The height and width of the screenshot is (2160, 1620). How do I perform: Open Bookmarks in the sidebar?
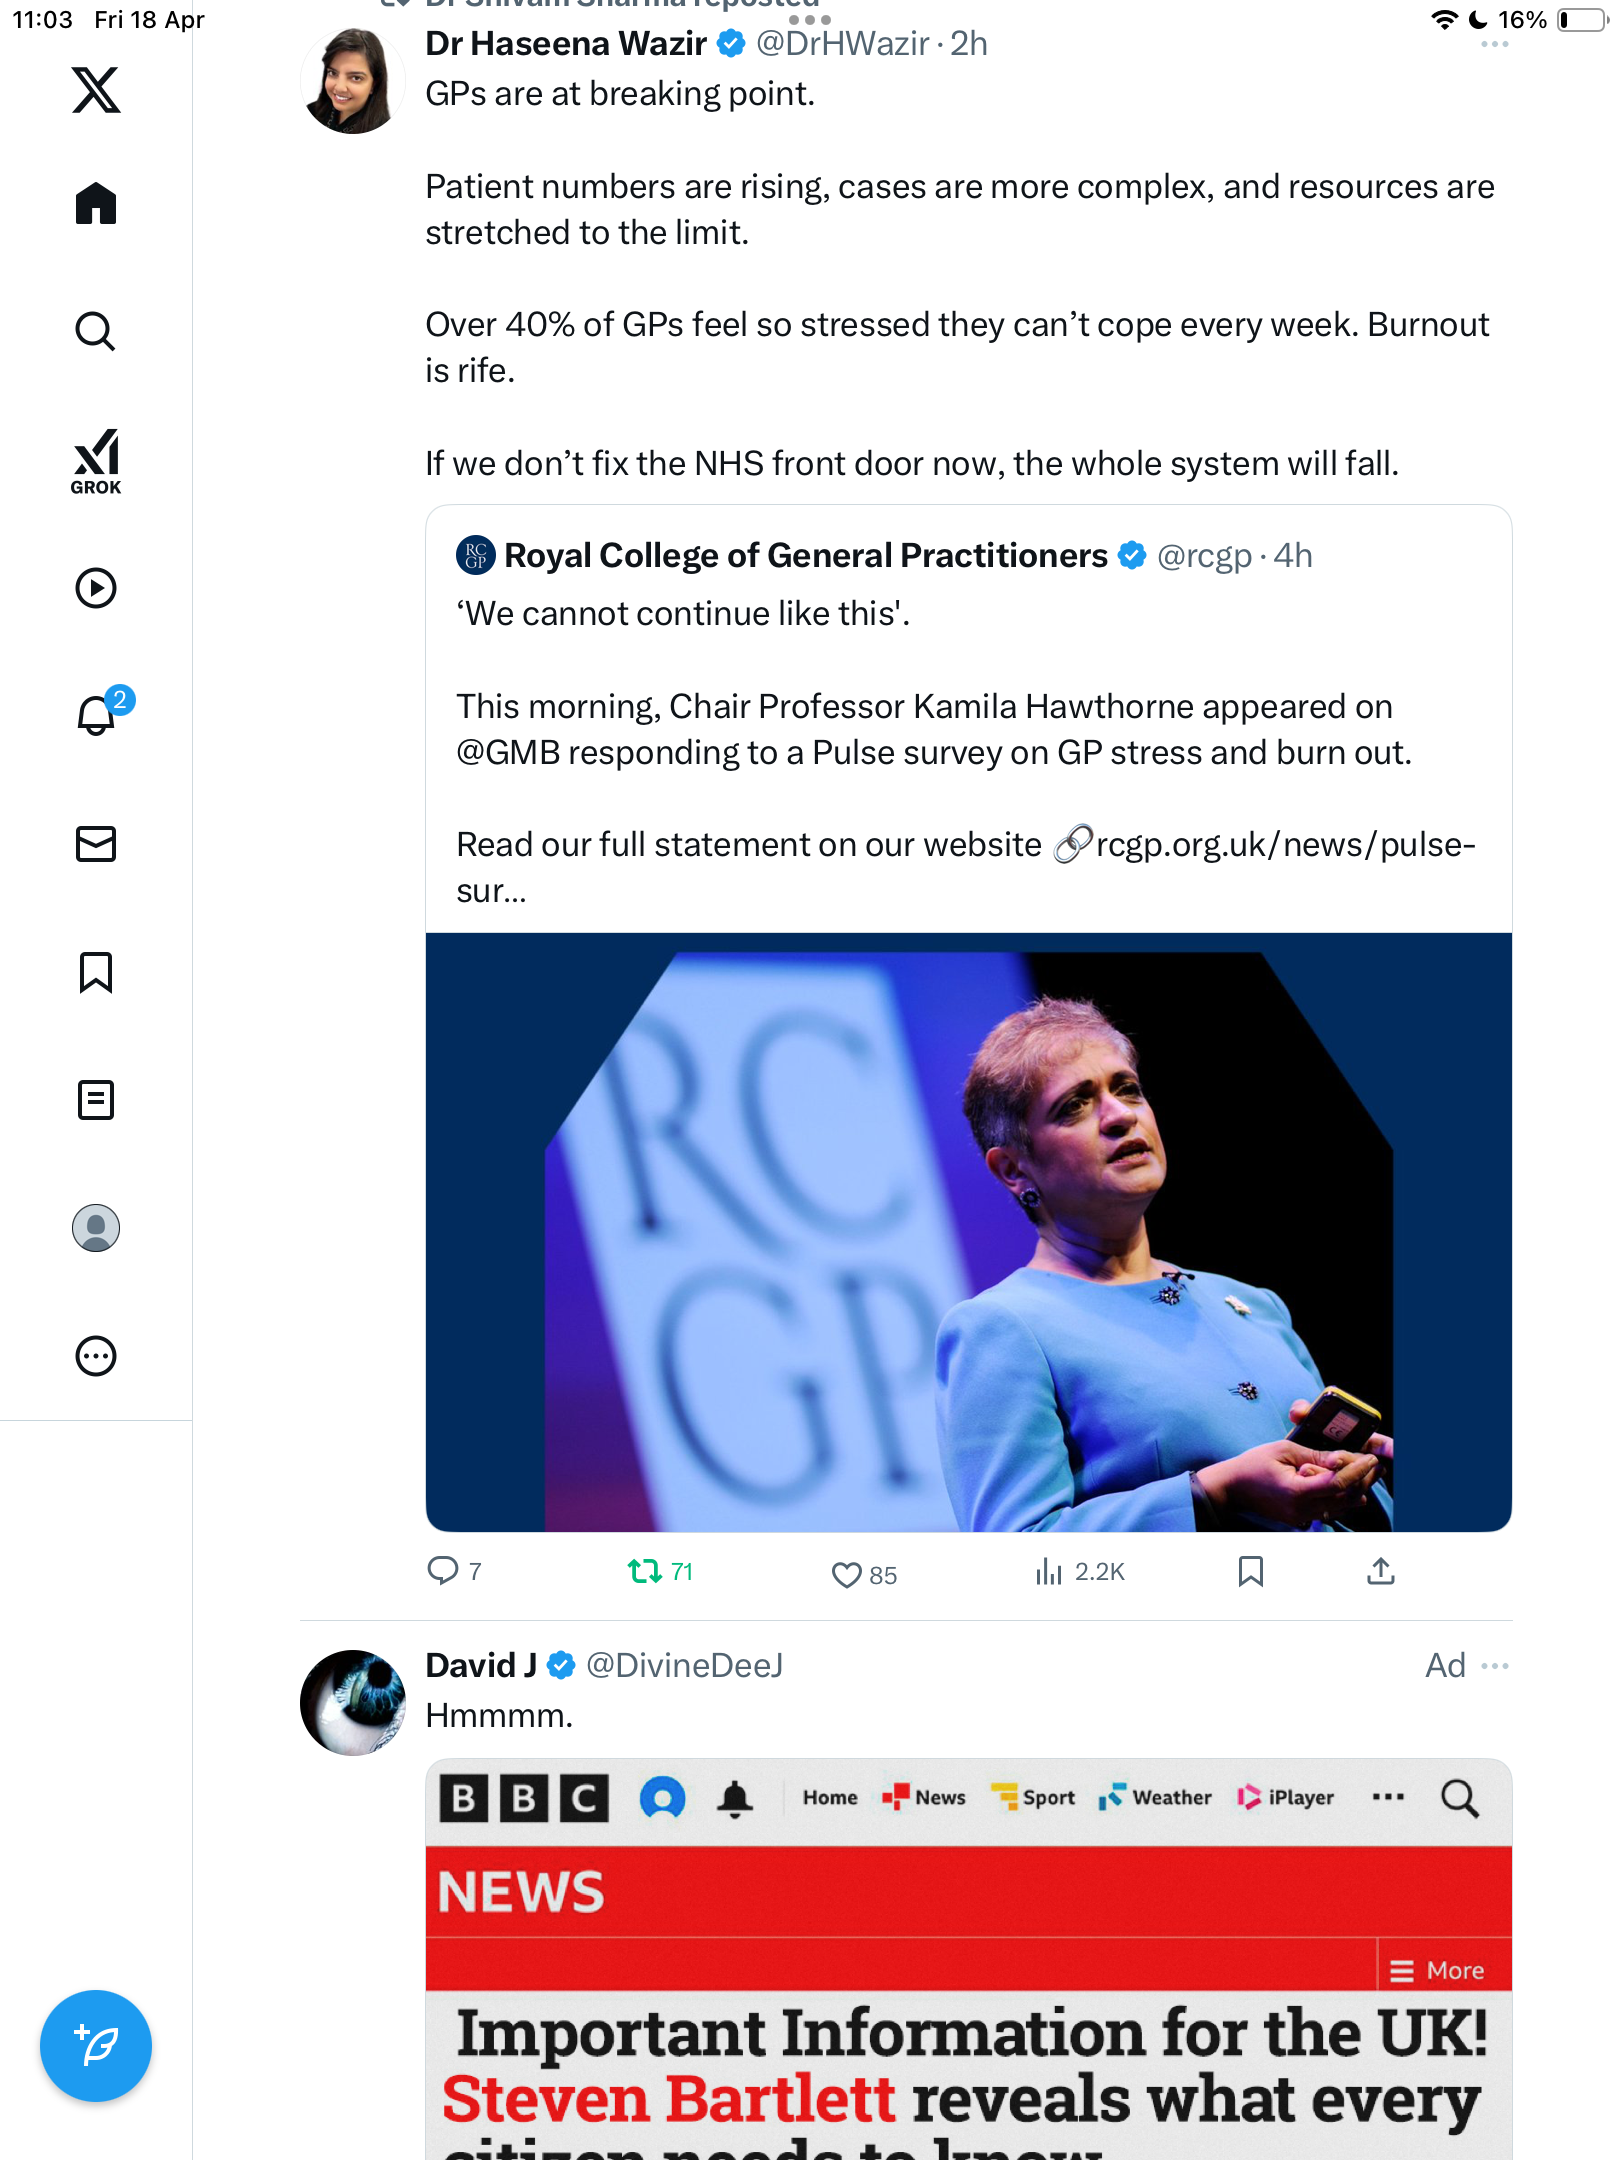click(x=96, y=972)
